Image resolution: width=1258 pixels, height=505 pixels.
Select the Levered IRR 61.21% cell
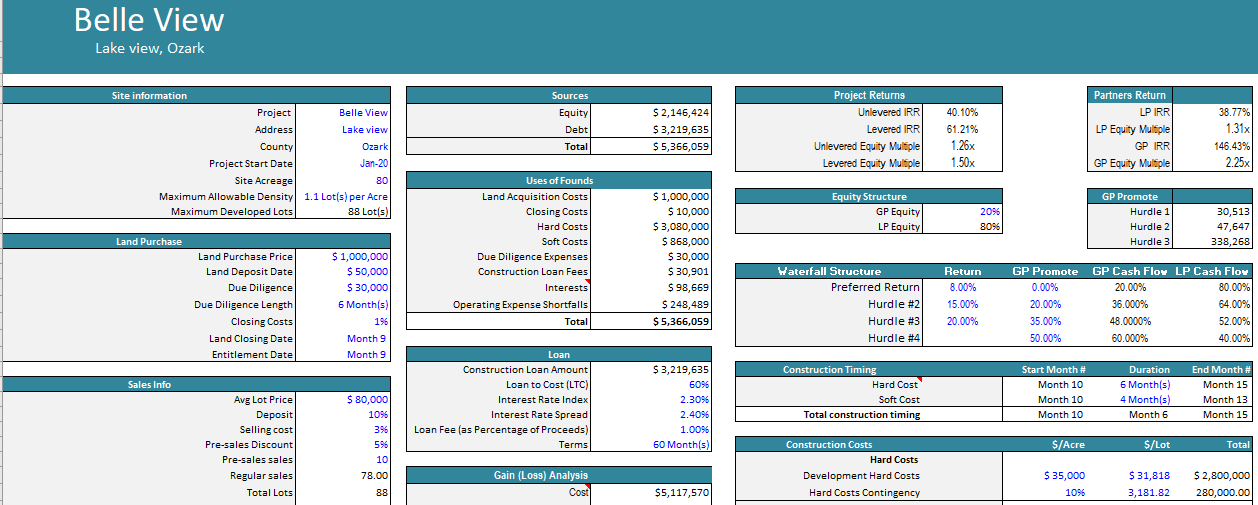click(962, 129)
